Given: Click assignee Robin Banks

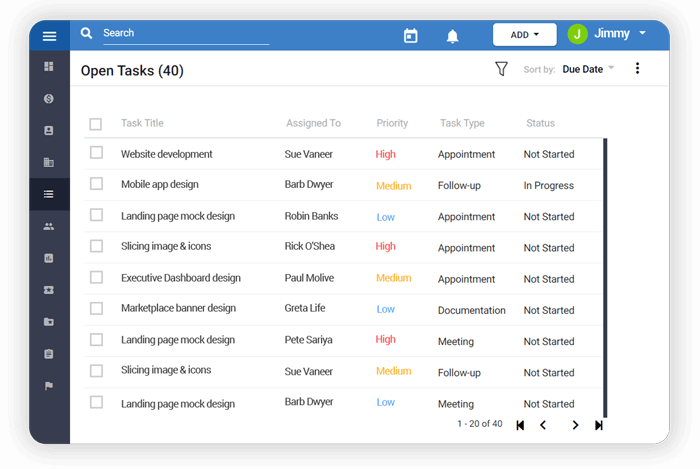Looking at the screenshot, I should (x=311, y=216).
